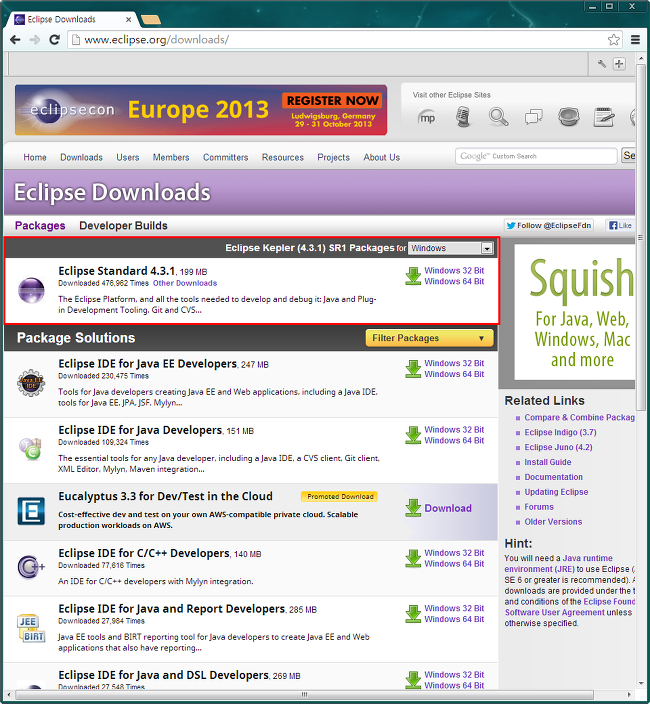This screenshot has height=704, width=650.
Task: Open the Users menu item
Action: (x=127, y=157)
